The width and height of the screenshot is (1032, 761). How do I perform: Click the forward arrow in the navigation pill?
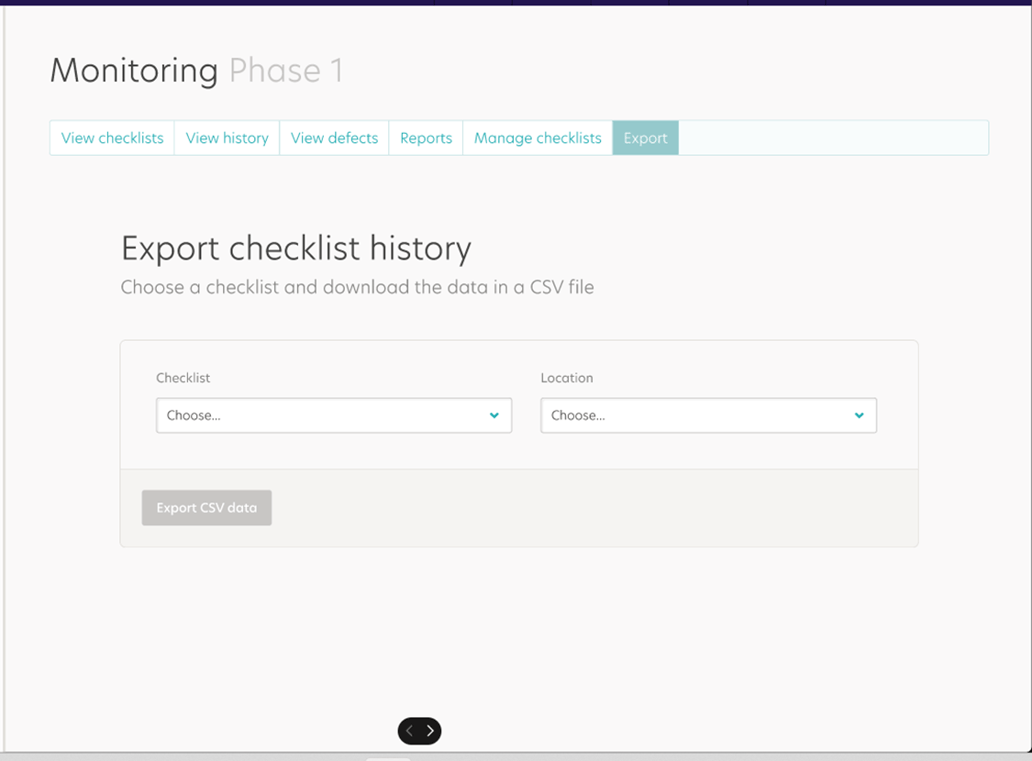click(430, 730)
